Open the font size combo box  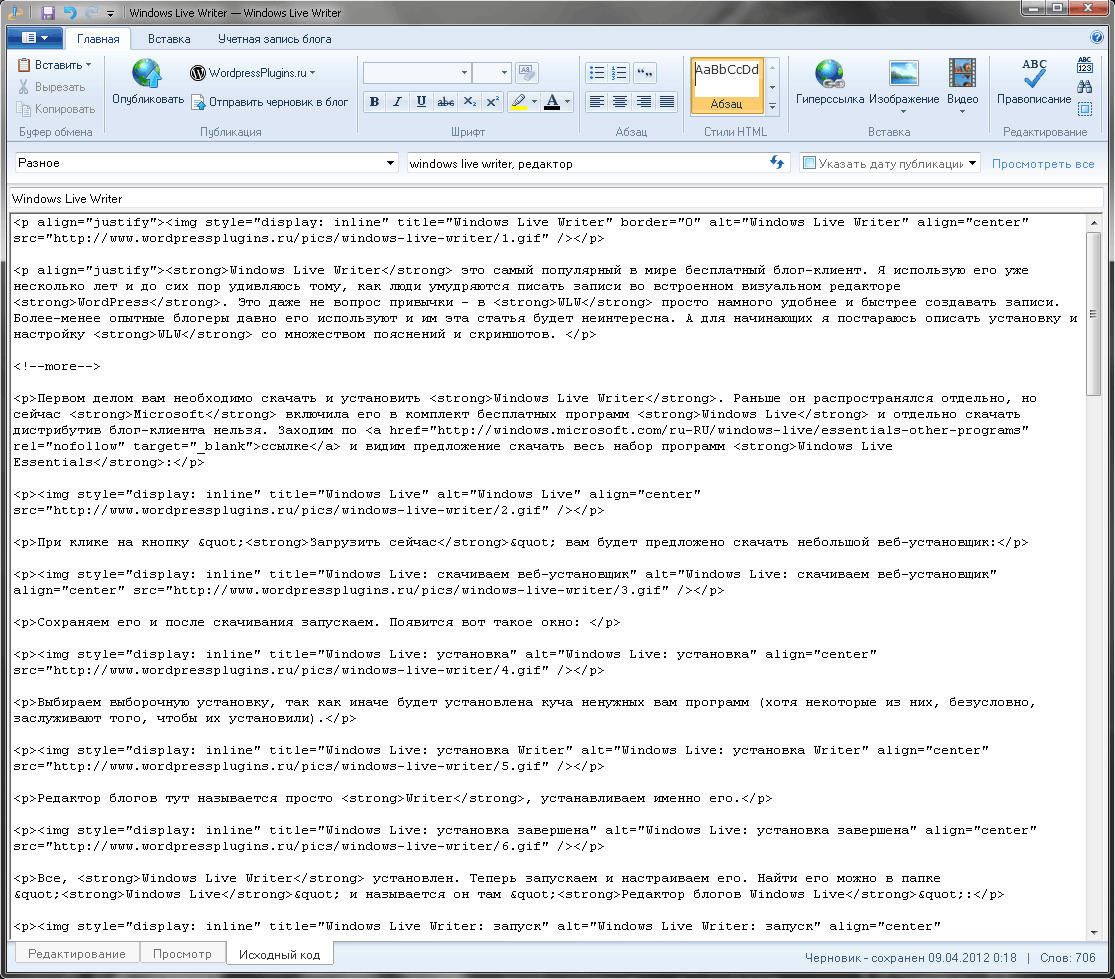pyautogui.click(x=491, y=73)
